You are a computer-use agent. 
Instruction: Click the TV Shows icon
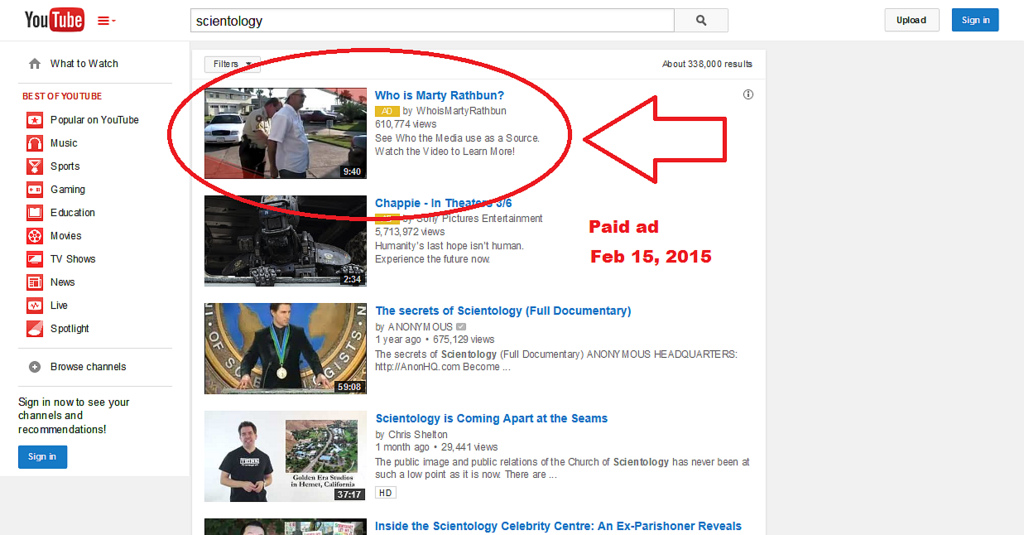pos(35,259)
